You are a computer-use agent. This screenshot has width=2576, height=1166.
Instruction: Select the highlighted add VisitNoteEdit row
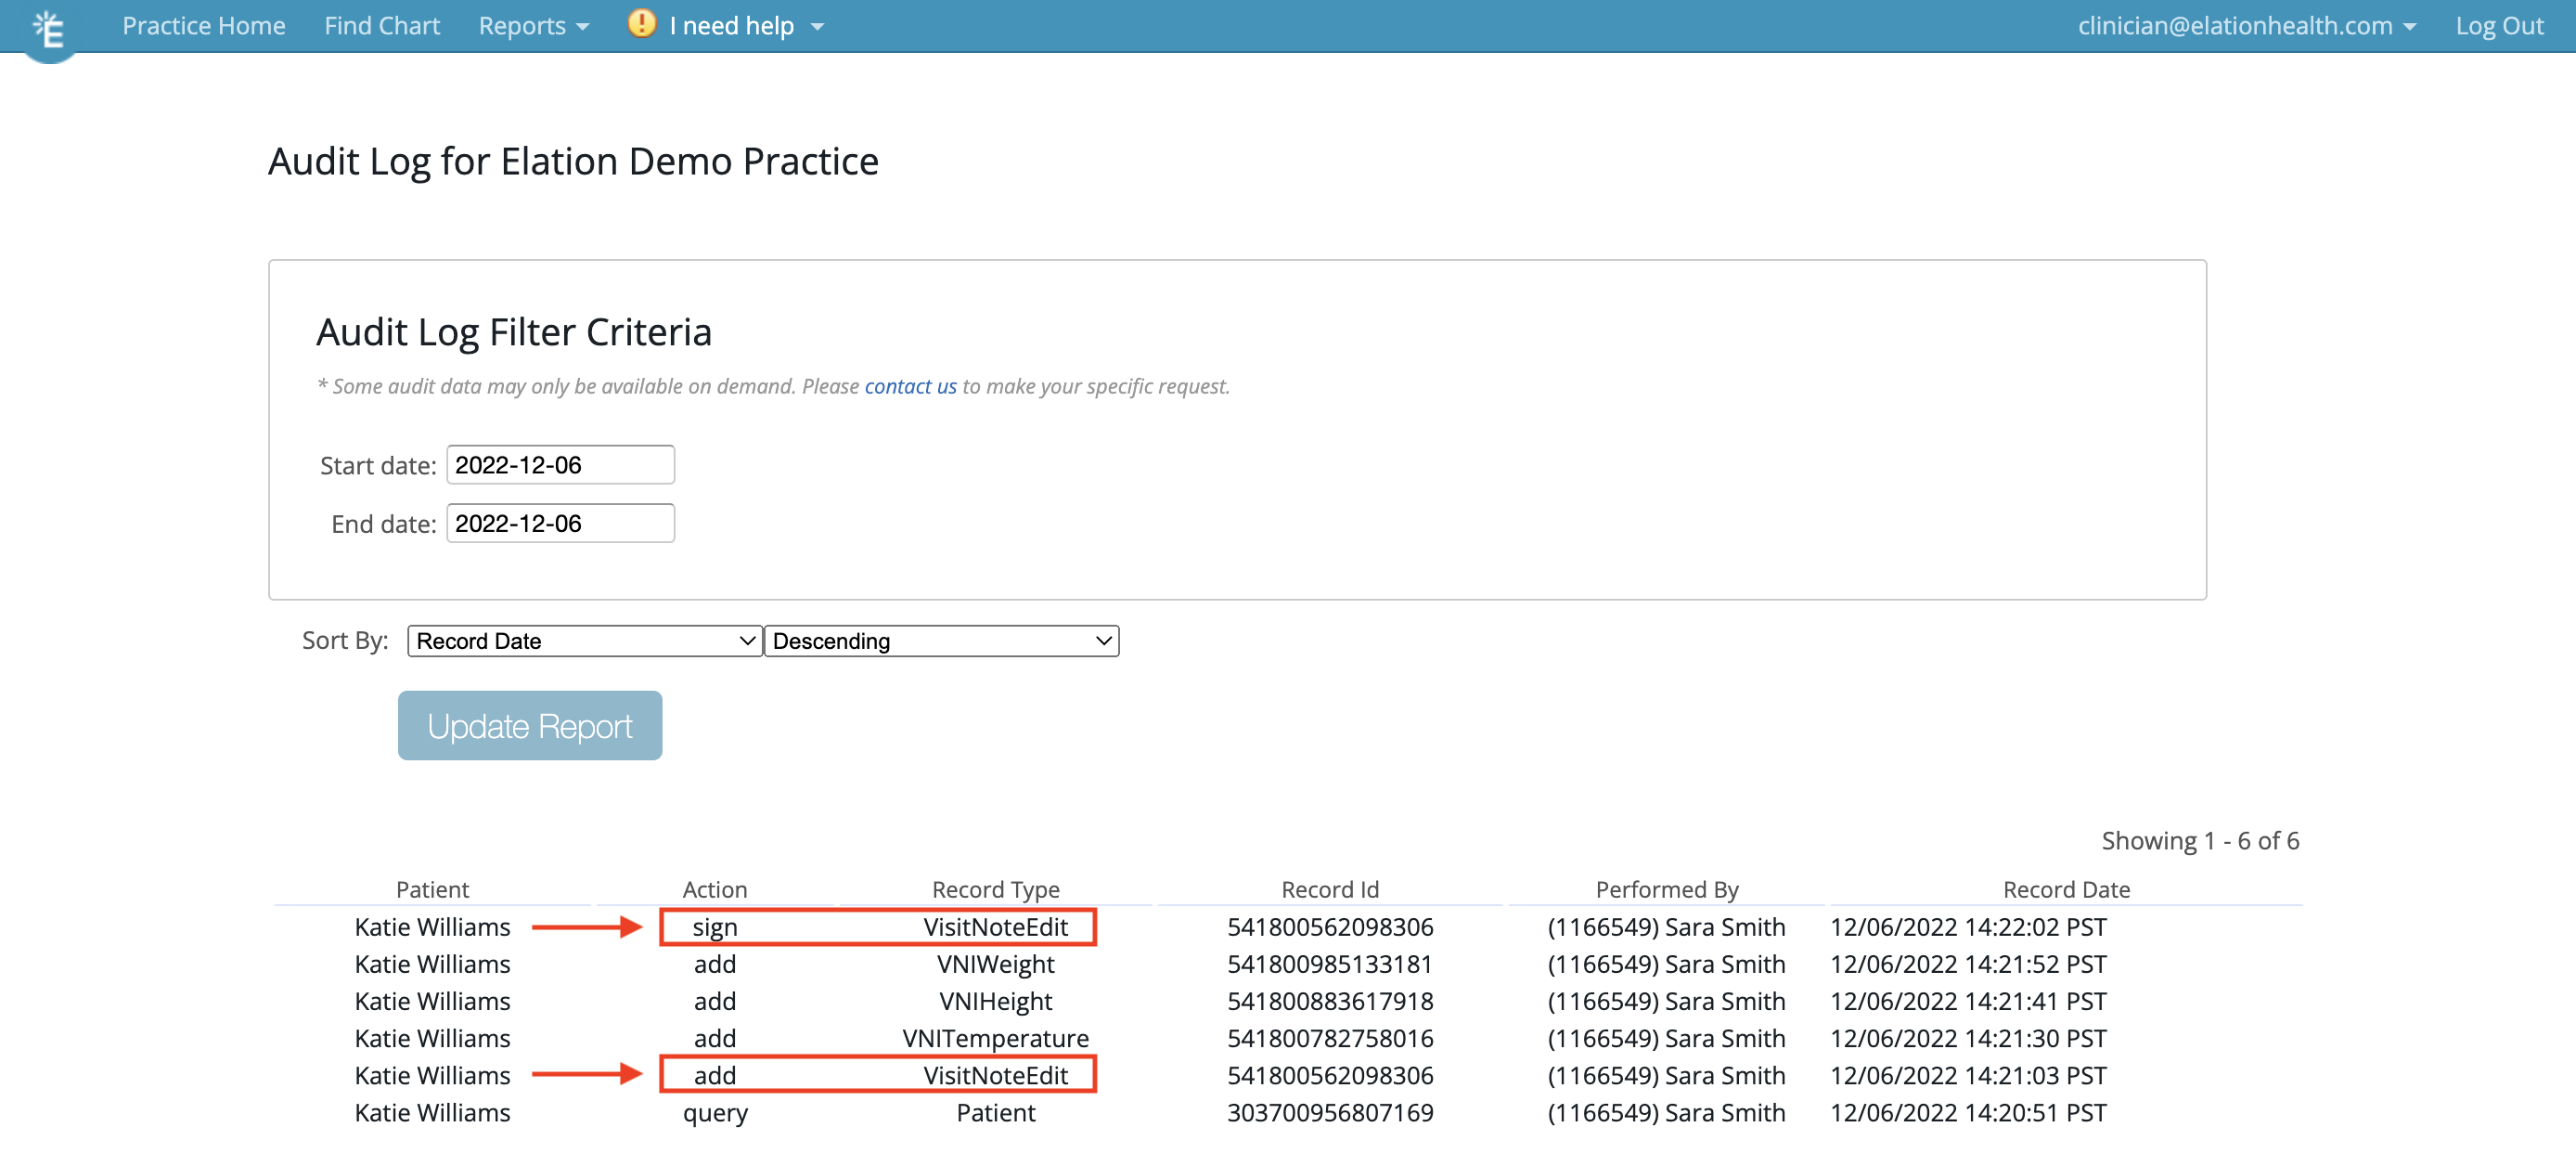(878, 1075)
